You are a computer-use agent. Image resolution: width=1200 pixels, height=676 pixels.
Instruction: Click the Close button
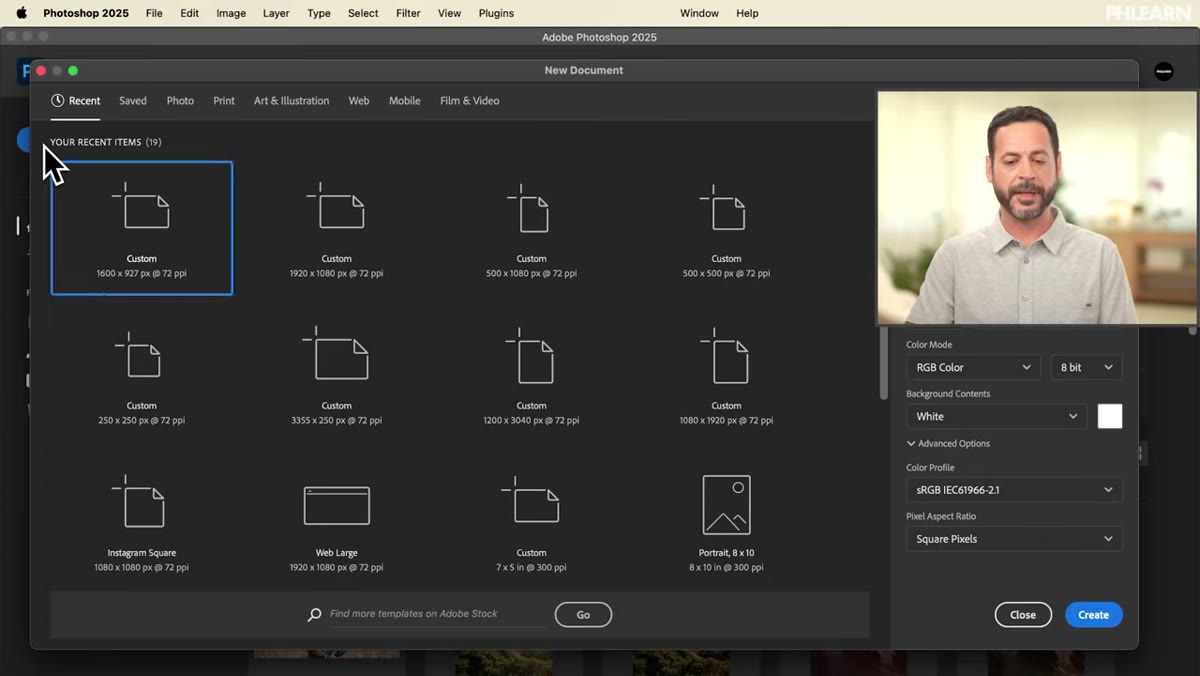pyautogui.click(x=1023, y=615)
